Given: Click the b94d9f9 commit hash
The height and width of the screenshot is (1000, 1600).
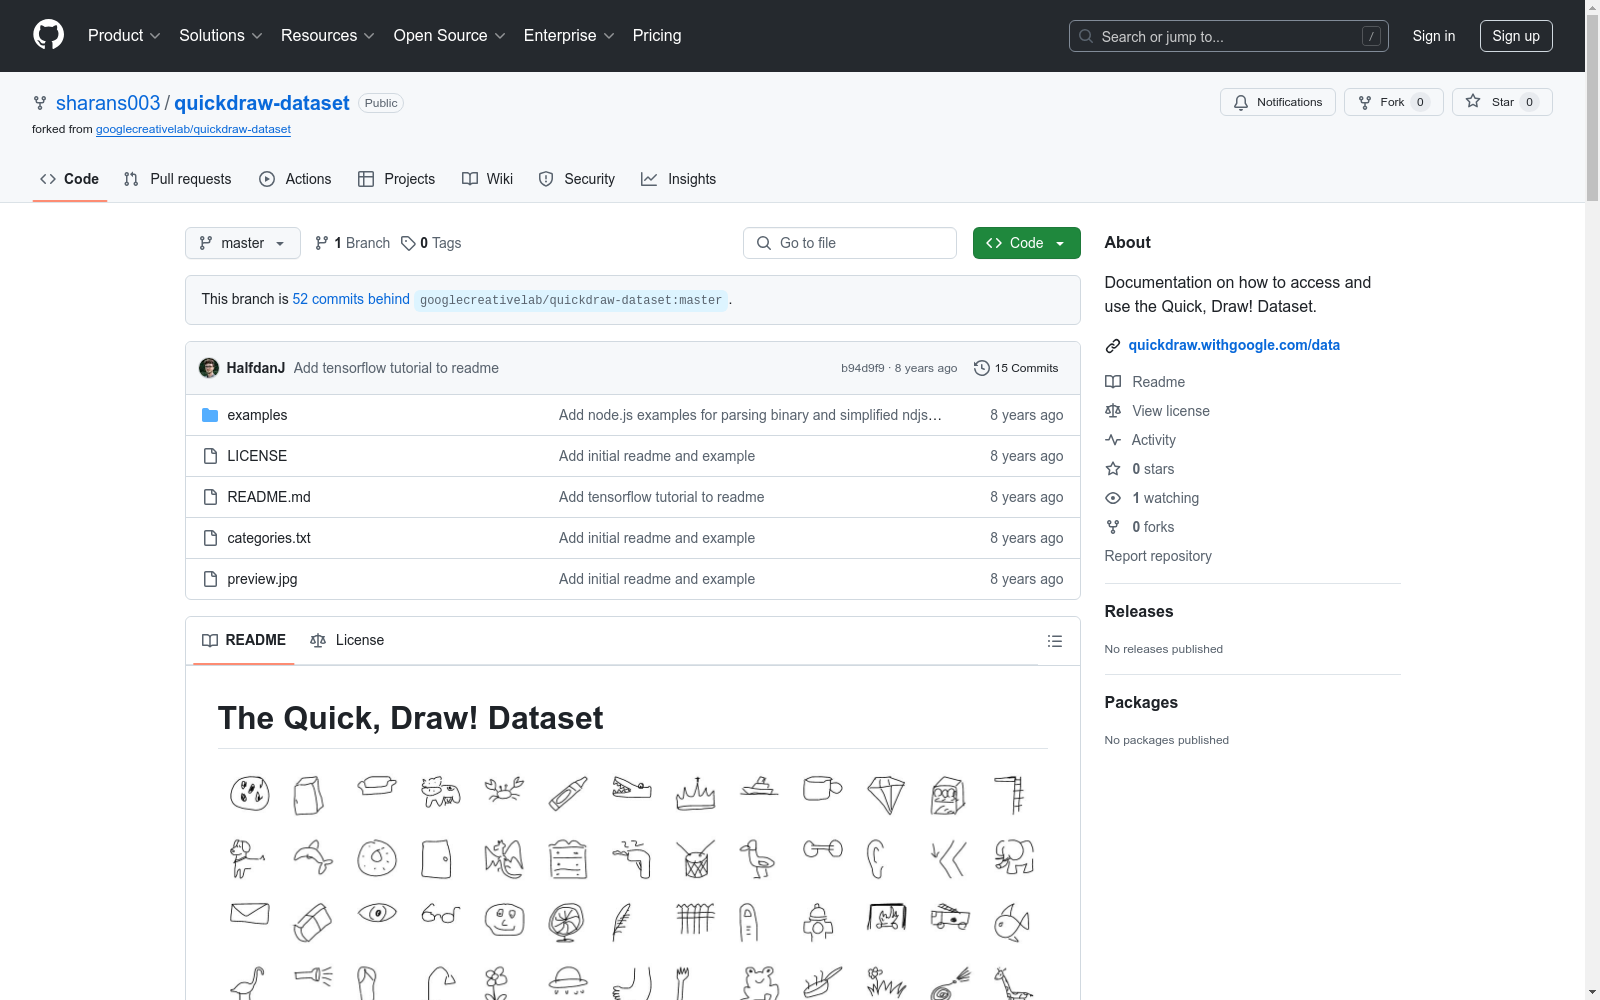Looking at the screenshot, I should pos(863,368).
